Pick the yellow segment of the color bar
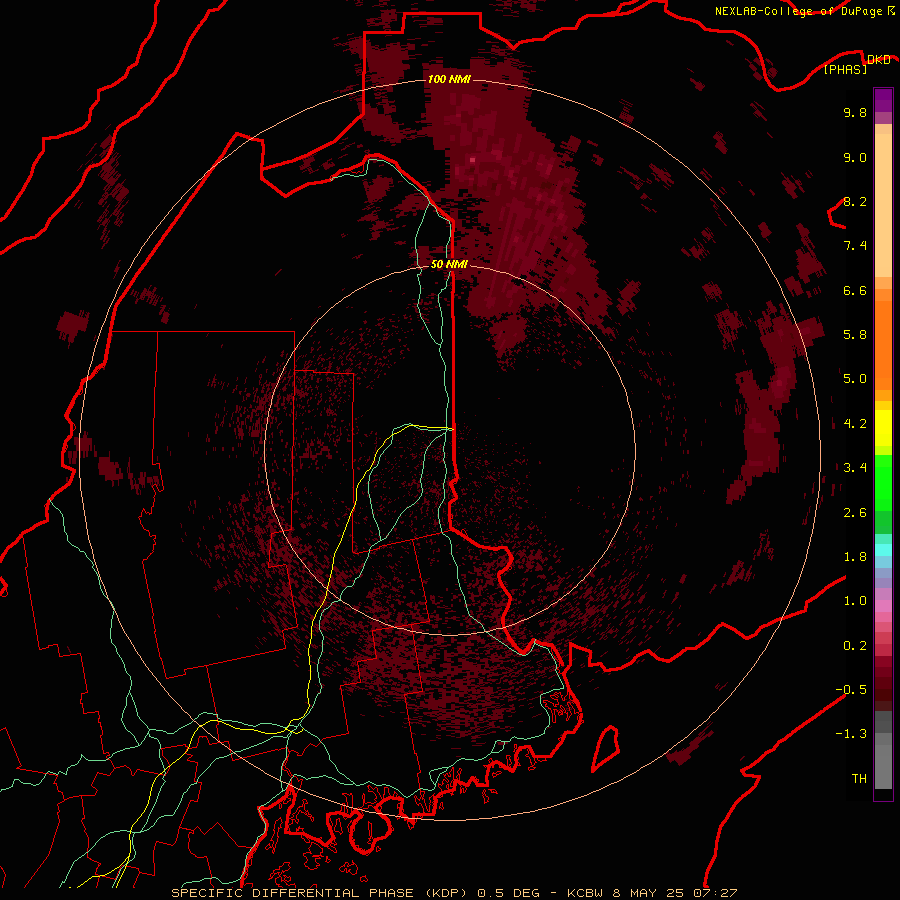This screenshot has height=900, width=900. (883, 428)
